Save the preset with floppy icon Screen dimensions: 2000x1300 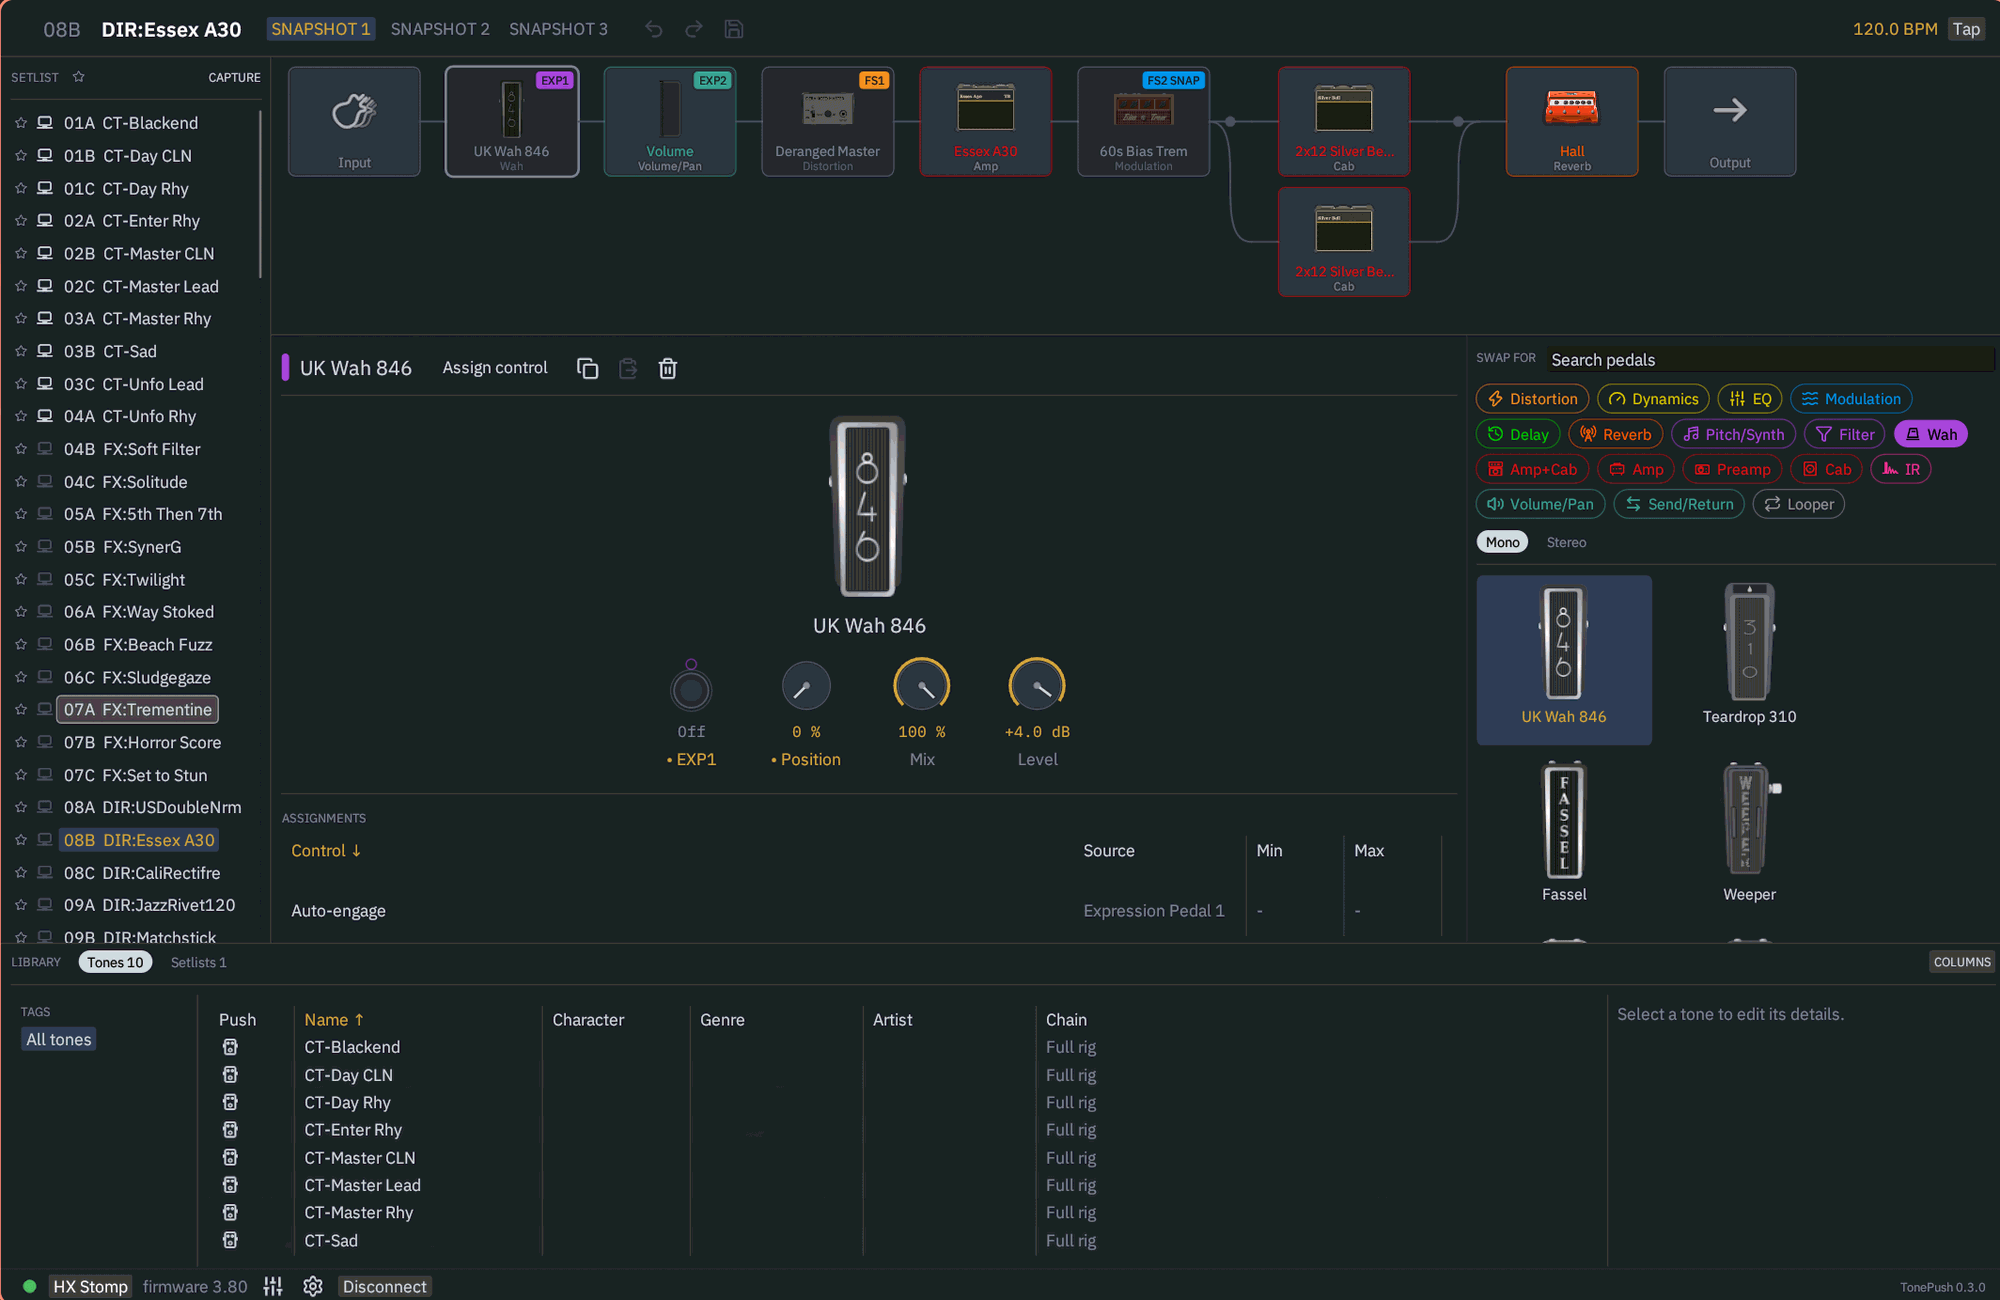tap(734, 29)
